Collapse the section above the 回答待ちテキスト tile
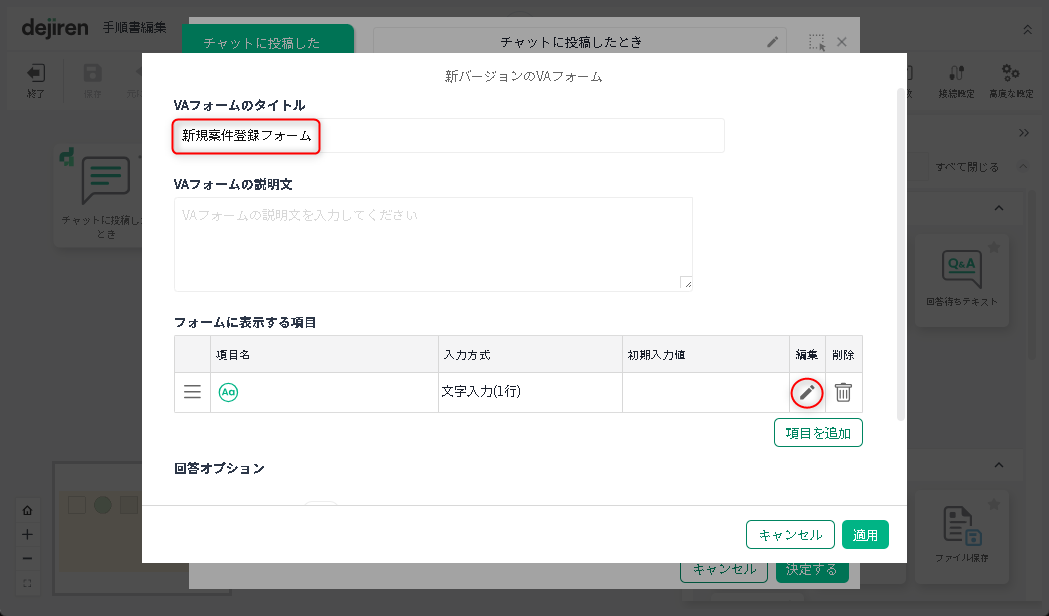 coord(998,207)
